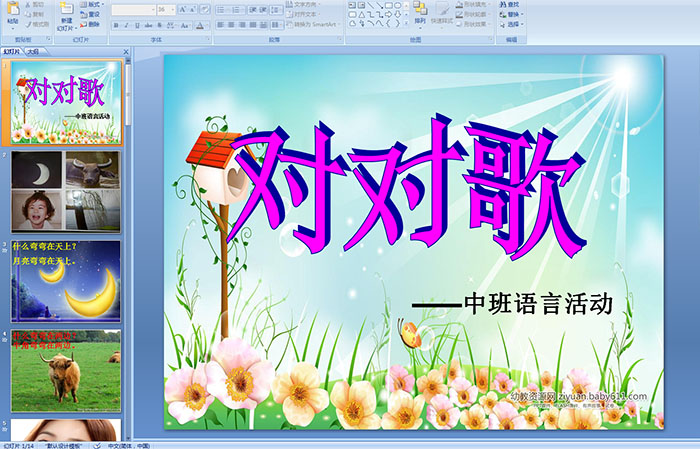The width and height of the screenshot is (700, 449).
Task: Select the rectangle shape in shapes gallery
Action: pos(388,5)
